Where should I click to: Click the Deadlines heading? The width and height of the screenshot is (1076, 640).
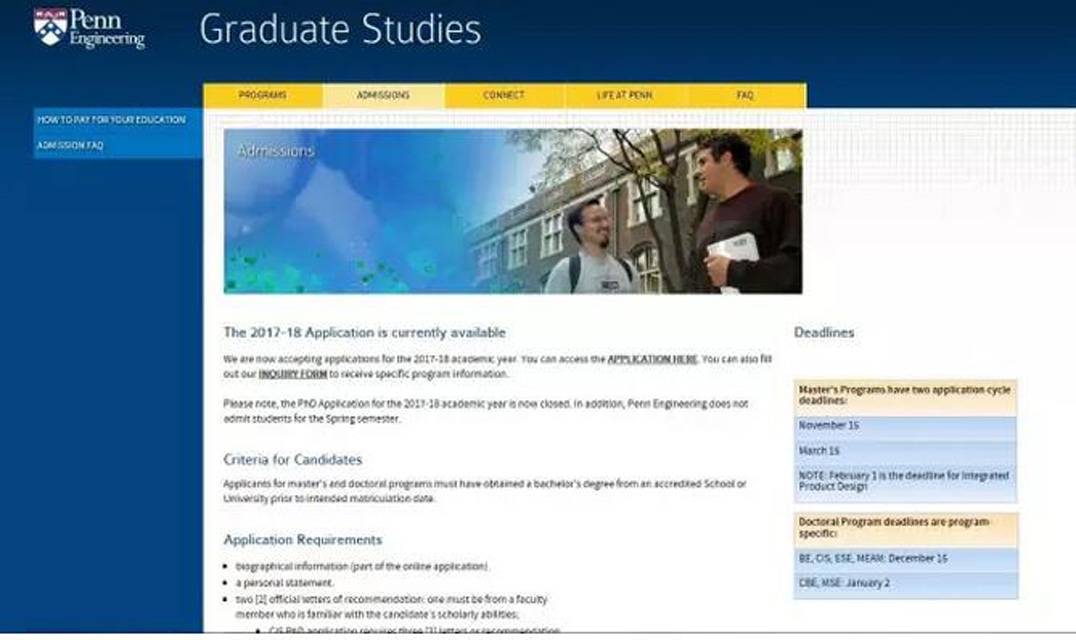coord(824,333)
